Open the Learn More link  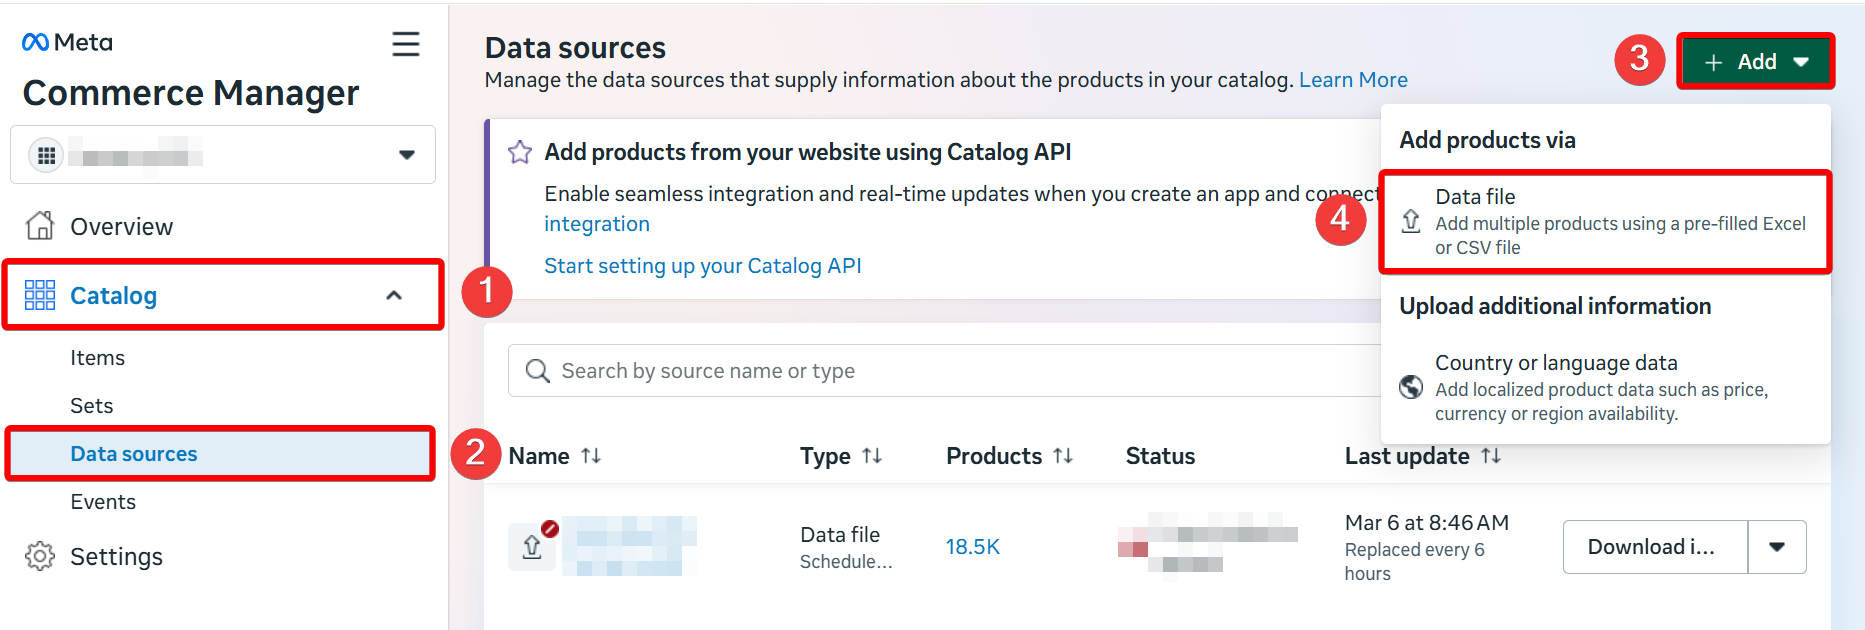(1353, 80)
